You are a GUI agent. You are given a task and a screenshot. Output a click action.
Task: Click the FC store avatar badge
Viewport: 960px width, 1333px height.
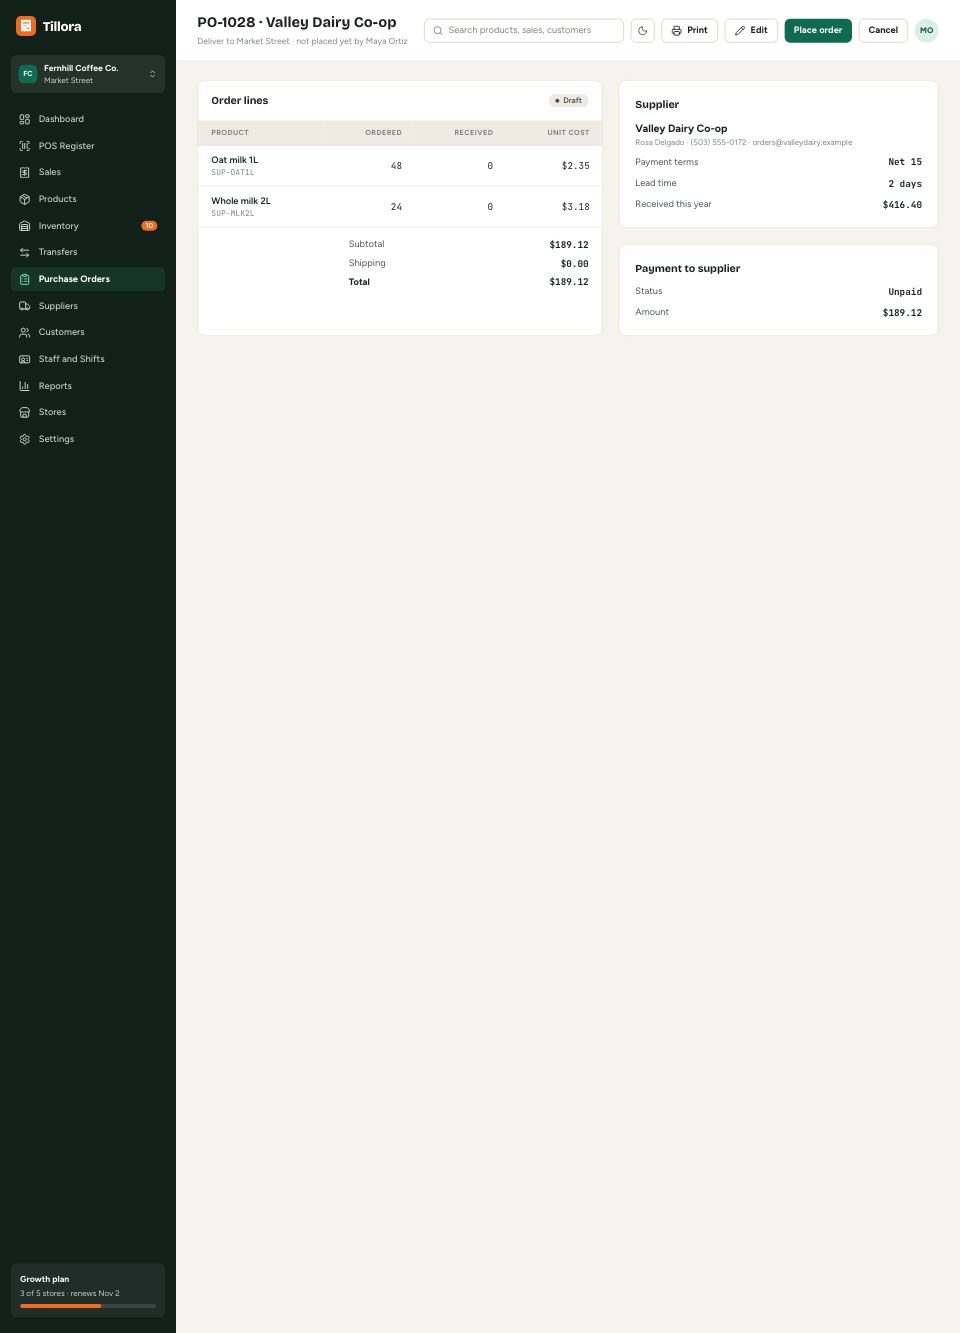pos(28,74)
